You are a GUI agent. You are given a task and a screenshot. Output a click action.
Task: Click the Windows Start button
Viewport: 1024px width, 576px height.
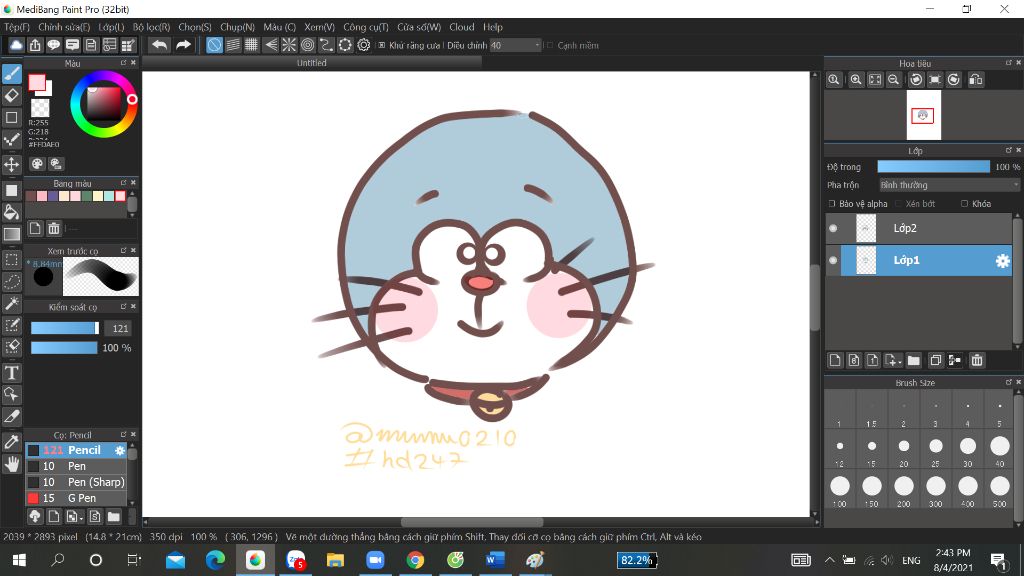(x=19, y=560)
